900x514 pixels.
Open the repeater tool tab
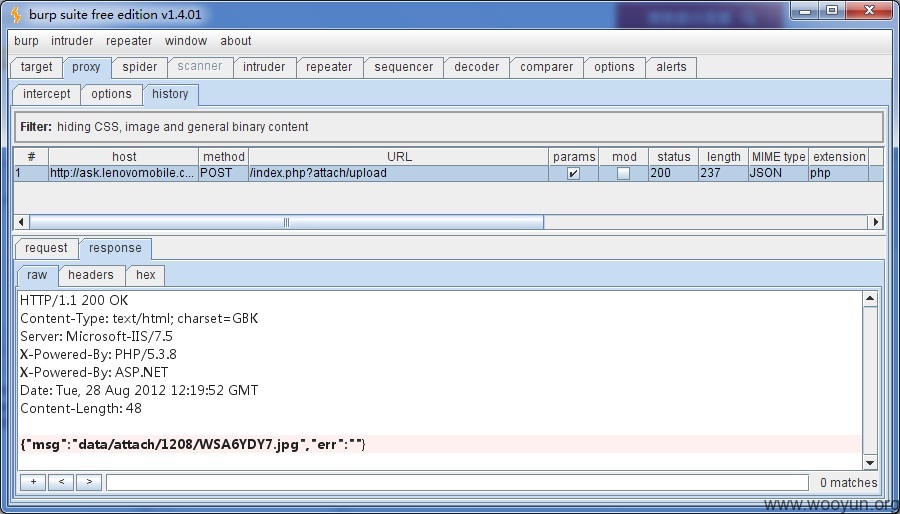(329, 67)
